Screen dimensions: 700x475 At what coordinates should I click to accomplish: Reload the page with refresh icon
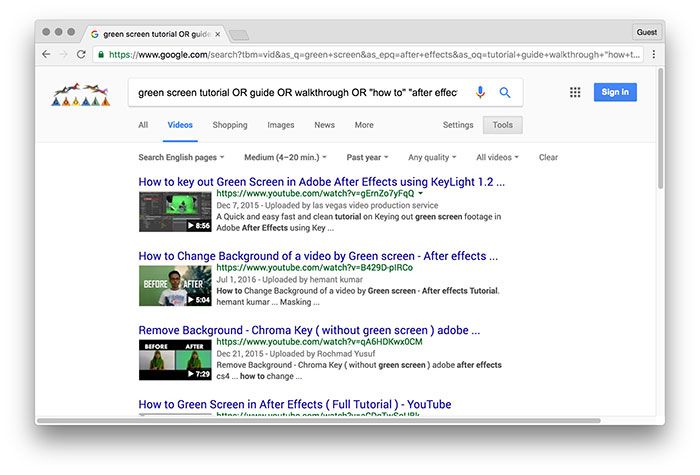pyautogui.click(x=81, y=54)
